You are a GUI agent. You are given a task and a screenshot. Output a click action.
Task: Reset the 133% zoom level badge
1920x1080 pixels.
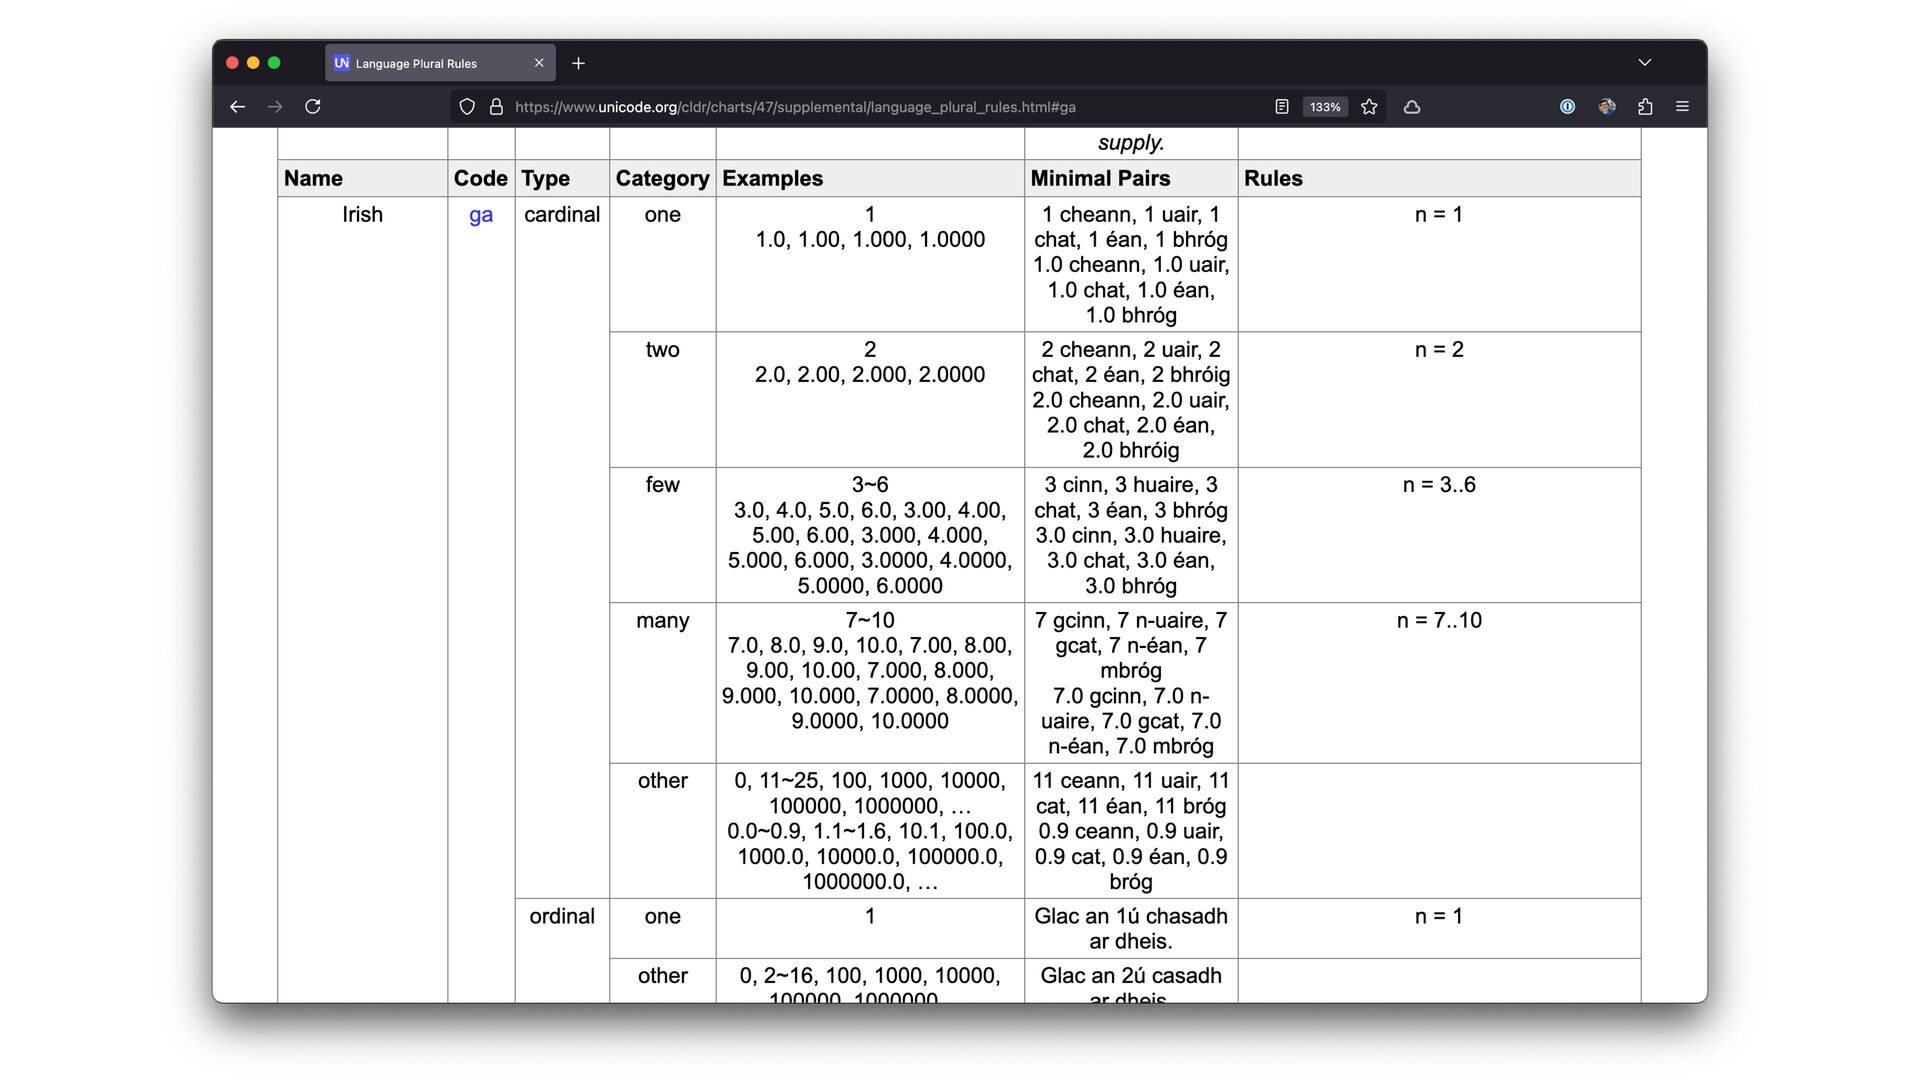pyautogui.click(x=1325, y=107)
